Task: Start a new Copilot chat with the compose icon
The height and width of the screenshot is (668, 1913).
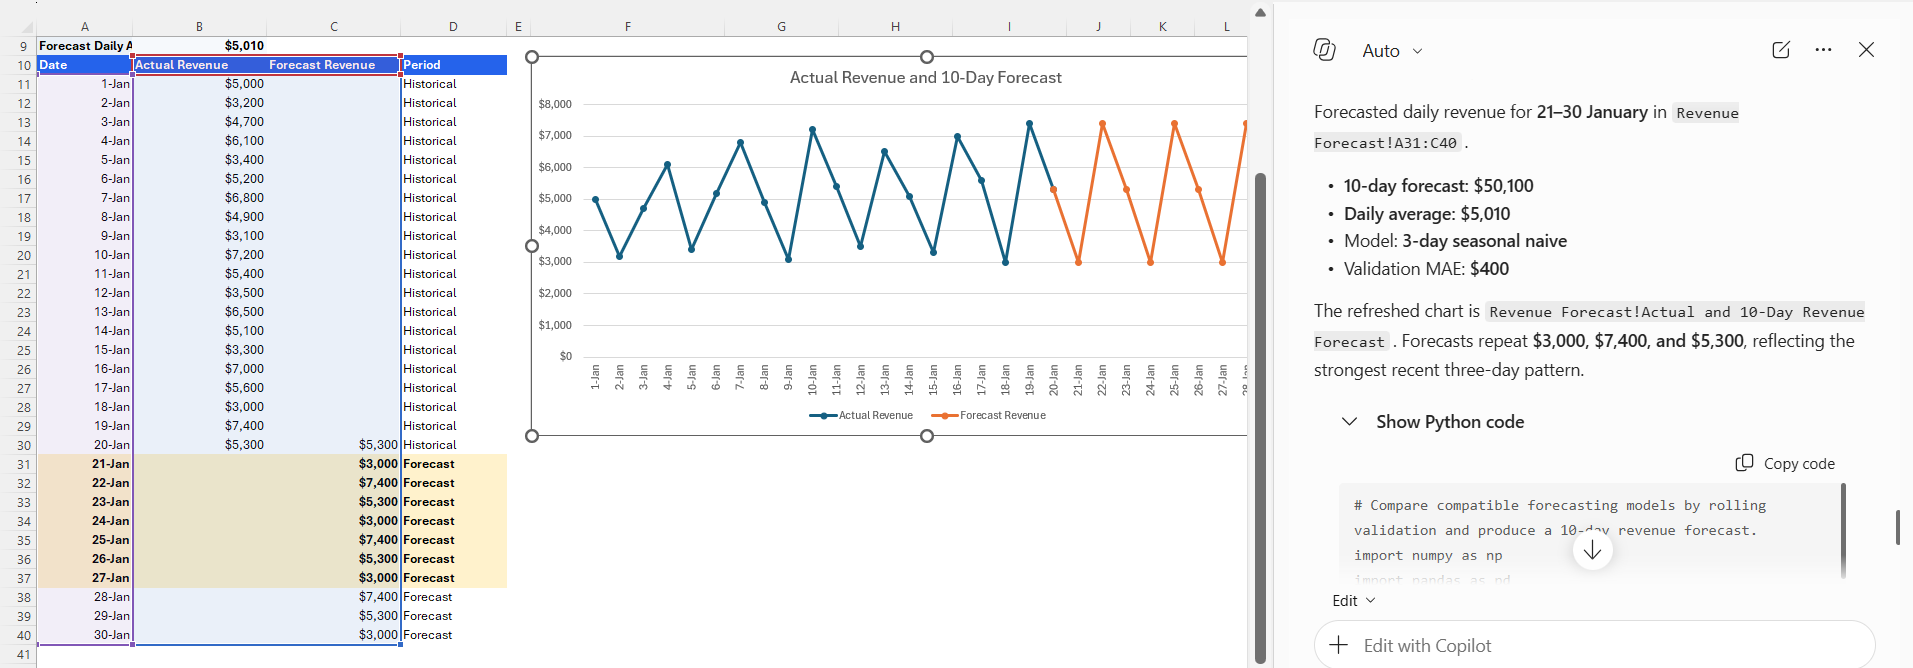Action: [x=1781, y=50]
